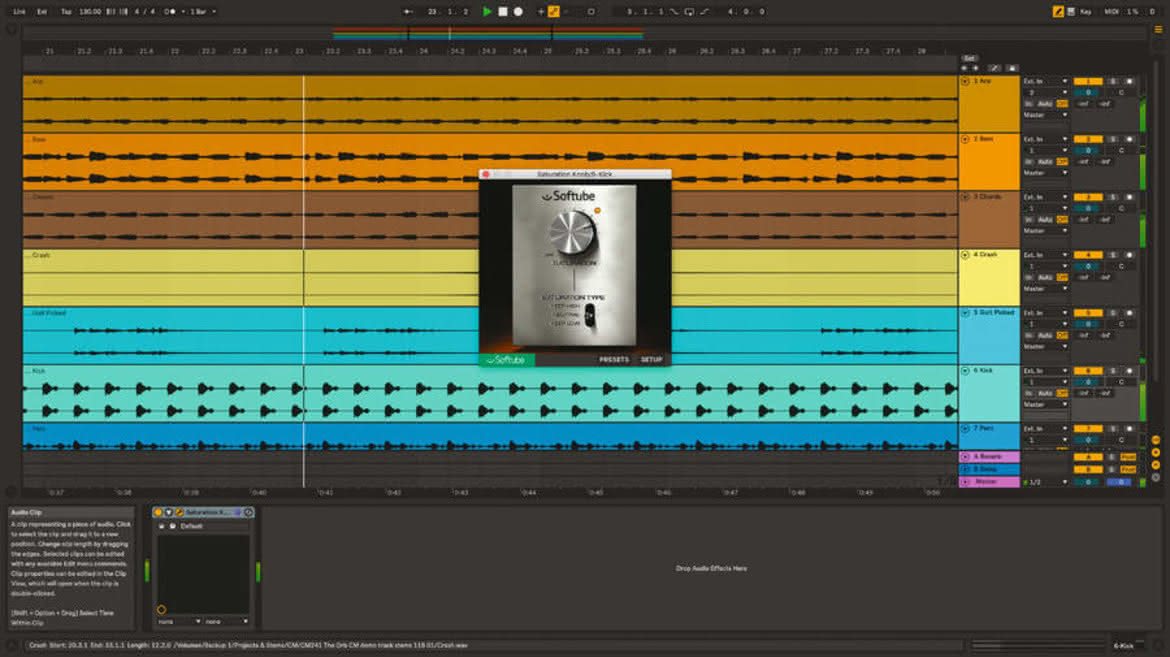
Task: Toggle the highlighted Automation Arm button
Action: pyautogui.click(x=554, y=11)
